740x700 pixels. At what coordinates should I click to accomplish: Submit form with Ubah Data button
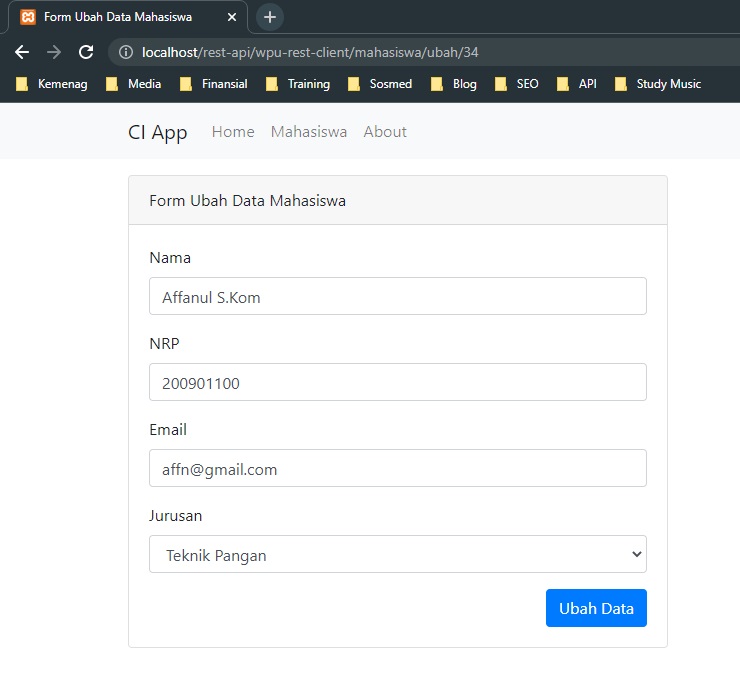pyautogui.click(x=596, y=608)
